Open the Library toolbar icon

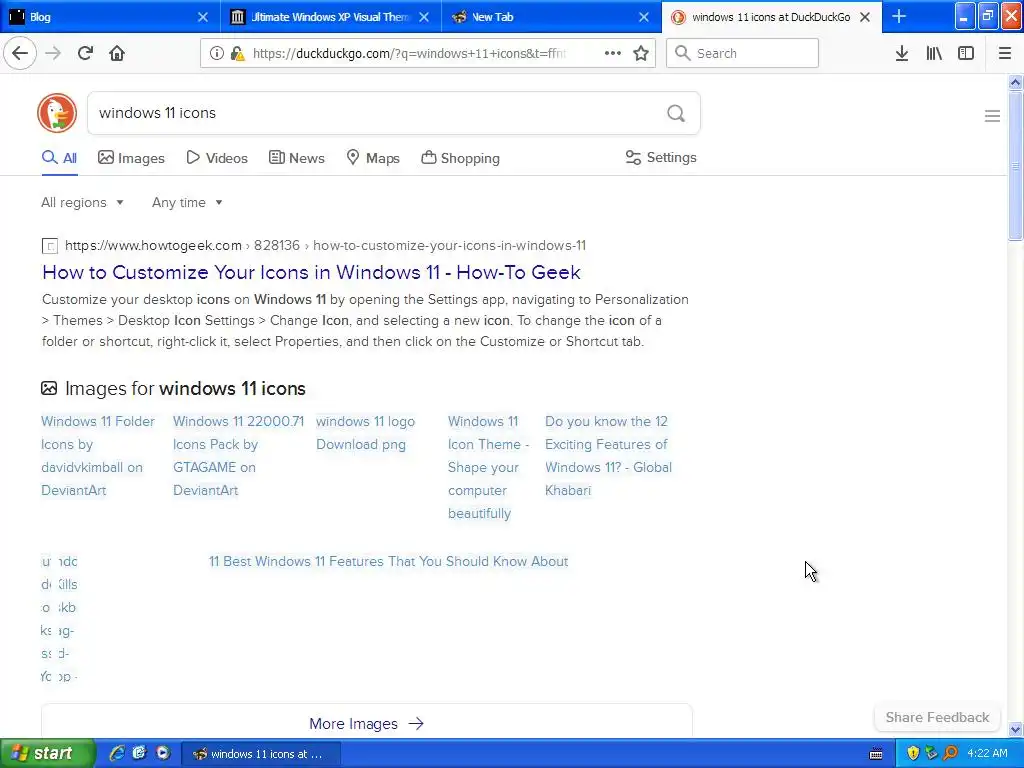coord(934,54)
